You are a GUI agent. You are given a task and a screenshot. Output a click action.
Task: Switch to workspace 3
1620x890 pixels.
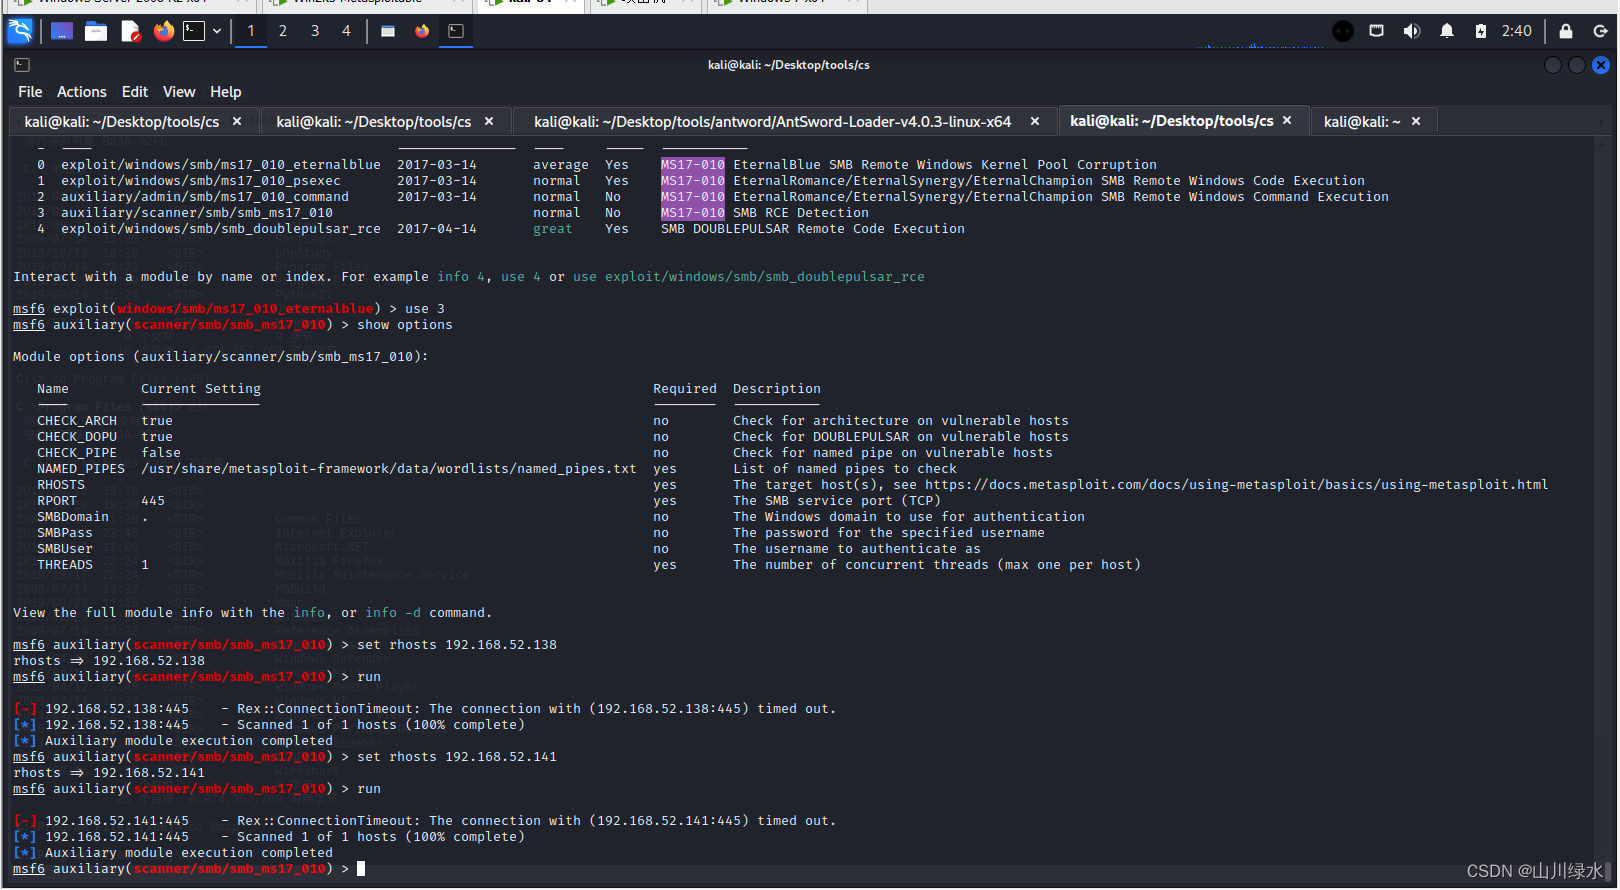tap(315, 31)
